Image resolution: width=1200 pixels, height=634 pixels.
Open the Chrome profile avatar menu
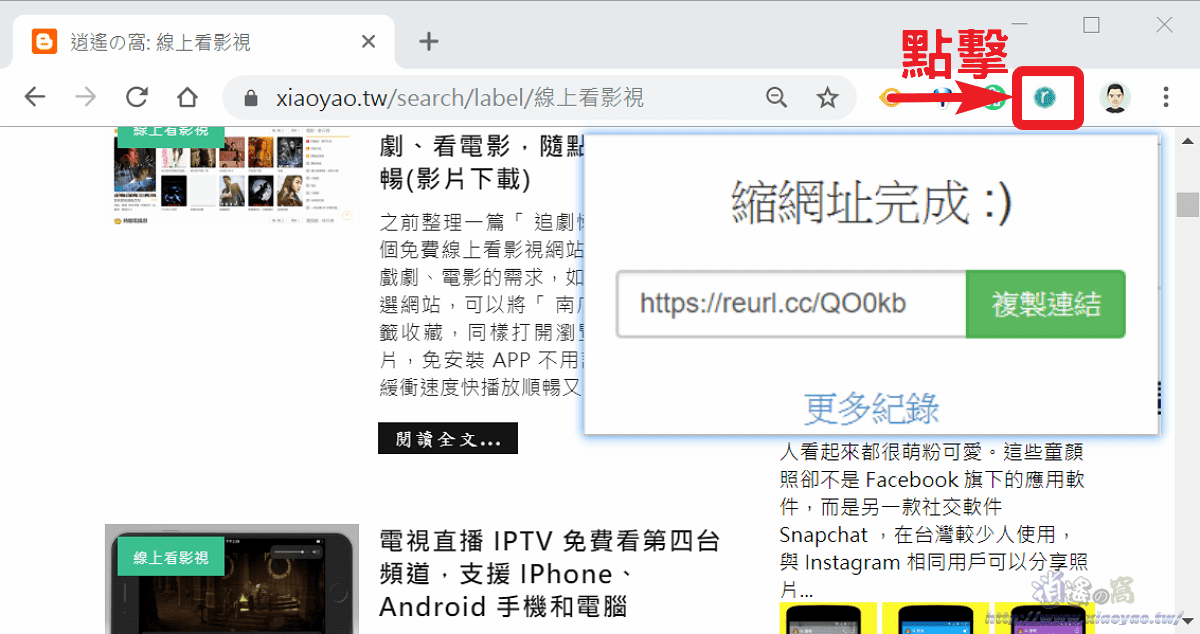1114,97
